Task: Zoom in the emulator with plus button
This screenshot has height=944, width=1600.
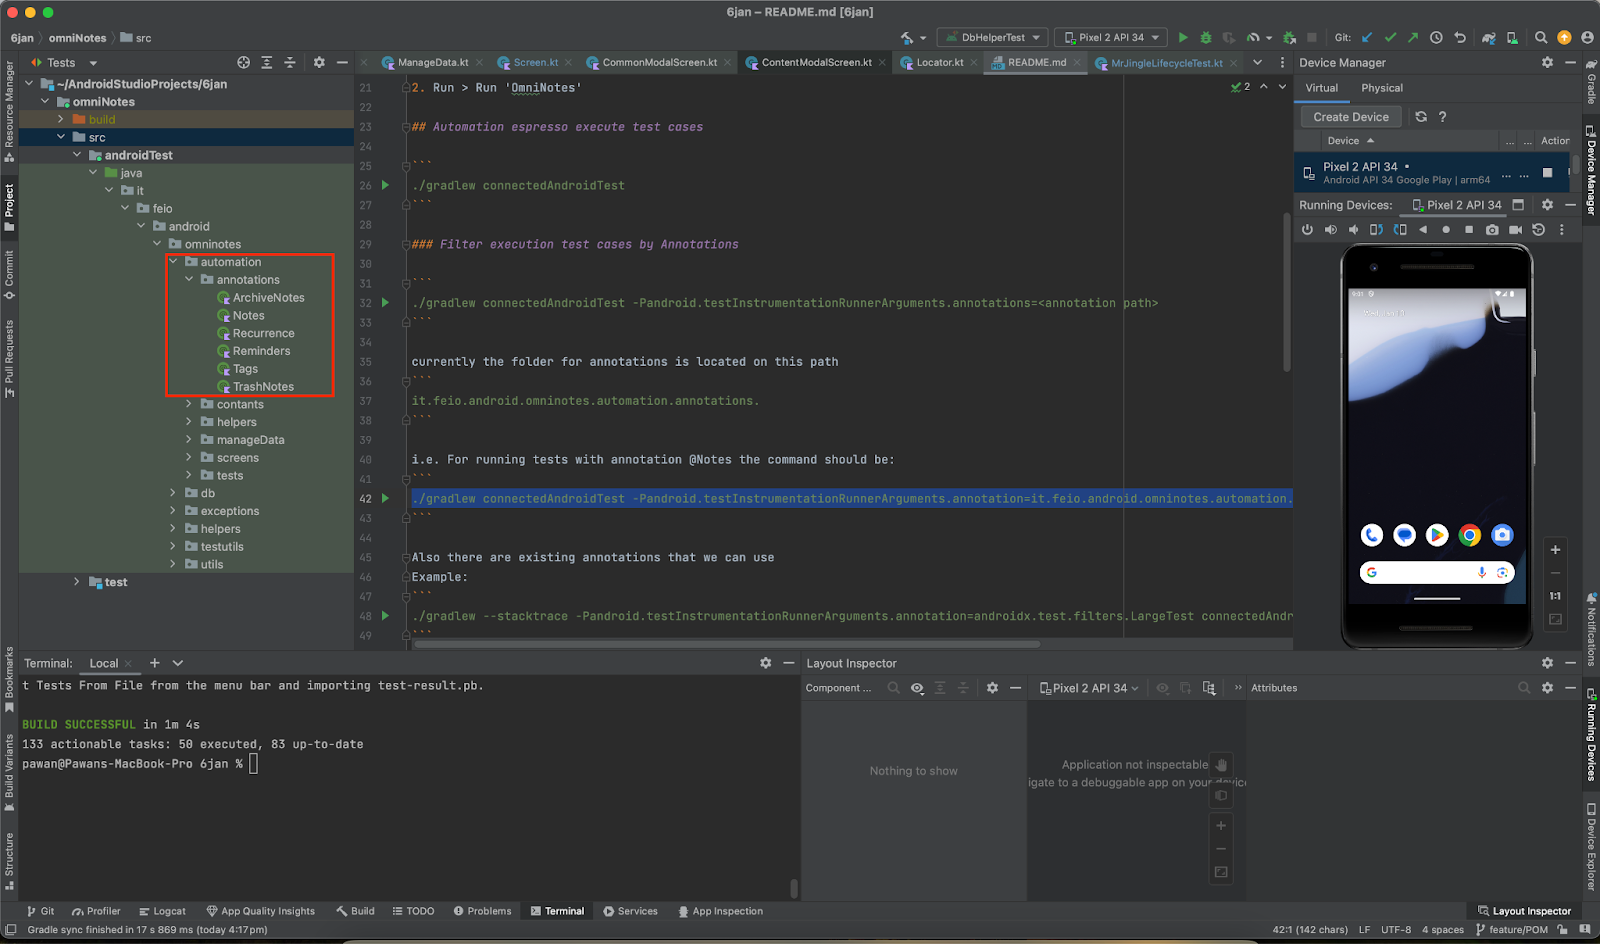Action: click(x=1555, y=550)
